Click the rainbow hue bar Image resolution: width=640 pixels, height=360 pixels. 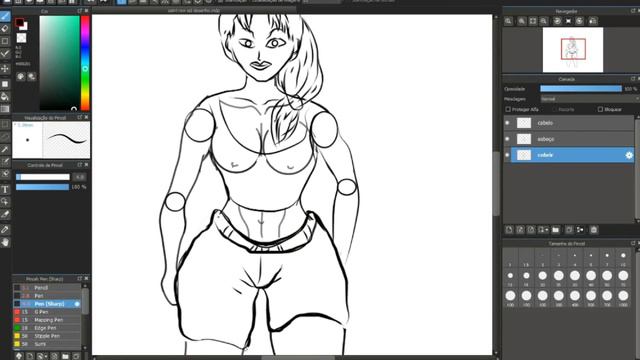pos(85,63)
